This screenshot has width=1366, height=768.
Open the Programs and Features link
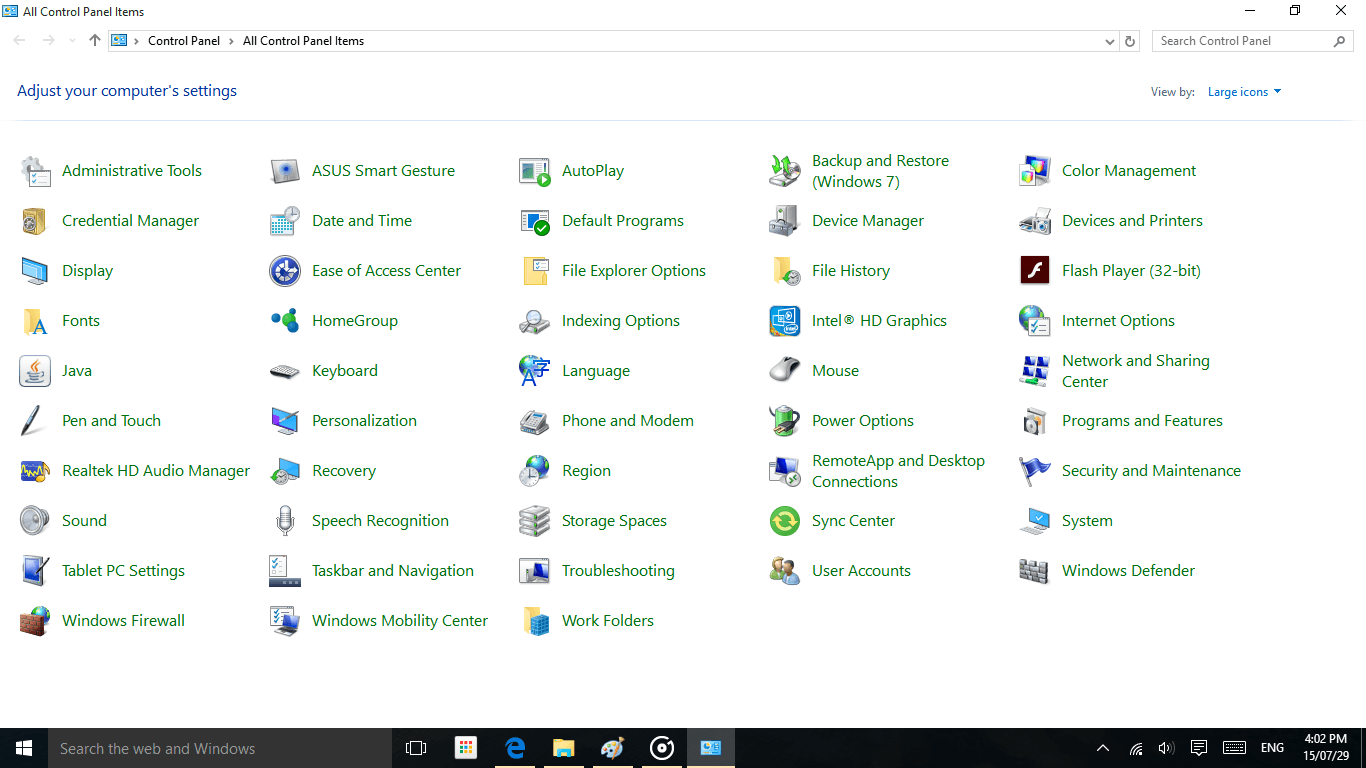pyautogui.click(x=1142, y=421)
